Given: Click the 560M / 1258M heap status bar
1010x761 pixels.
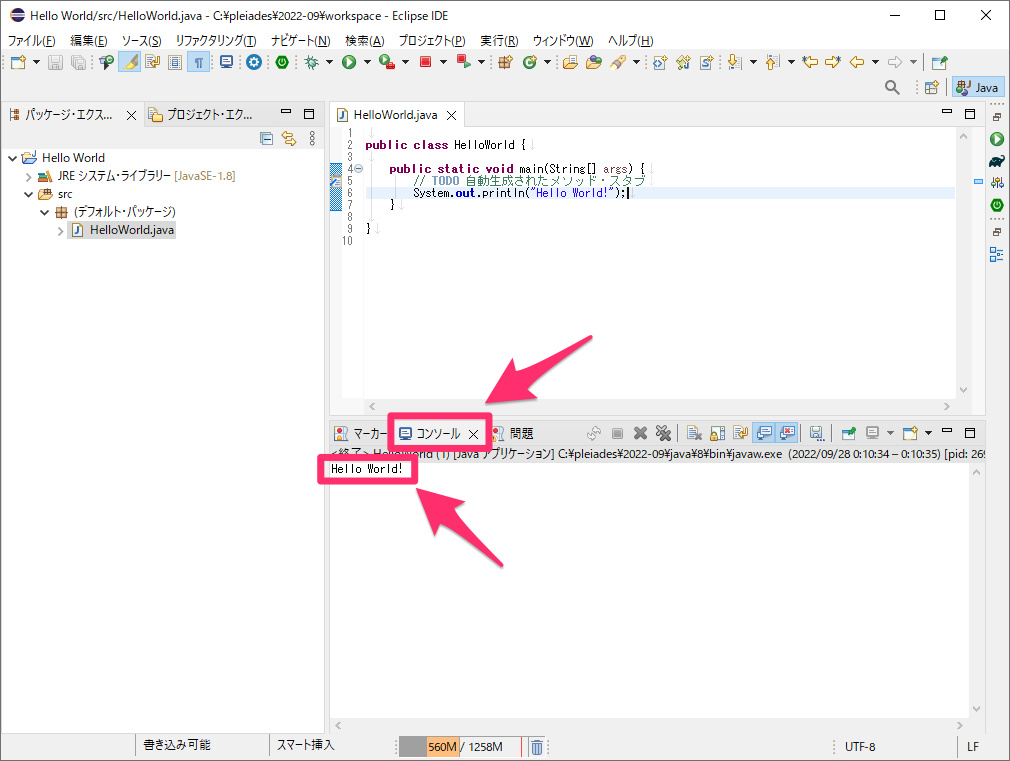Looking at the screenshot, I should 460,747.
